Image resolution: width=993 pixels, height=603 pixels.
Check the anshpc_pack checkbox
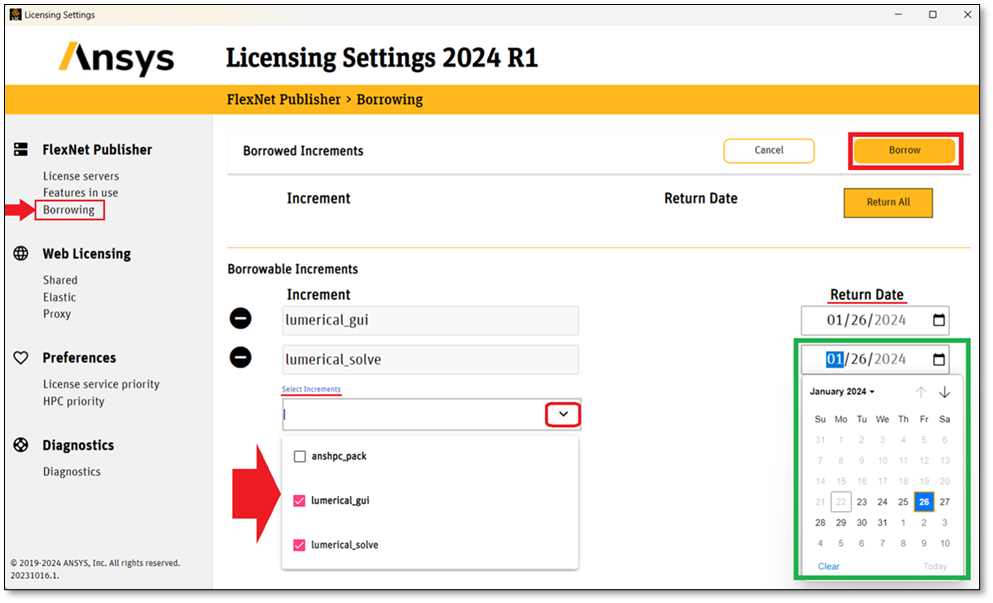[300, 456]
